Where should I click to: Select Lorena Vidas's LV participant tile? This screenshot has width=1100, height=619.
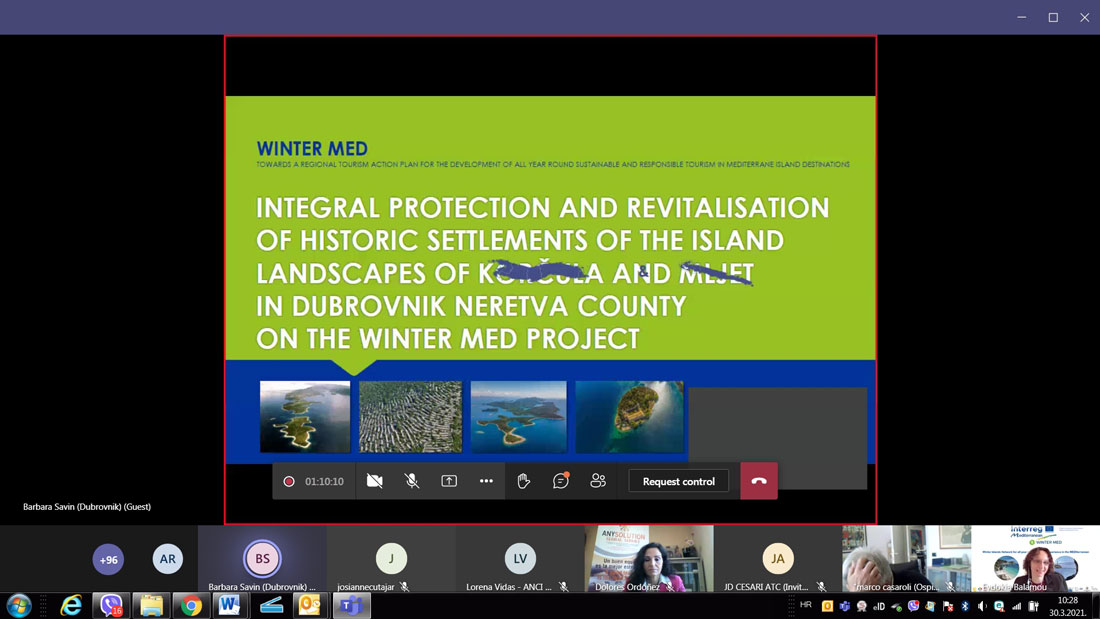[520, 559]
